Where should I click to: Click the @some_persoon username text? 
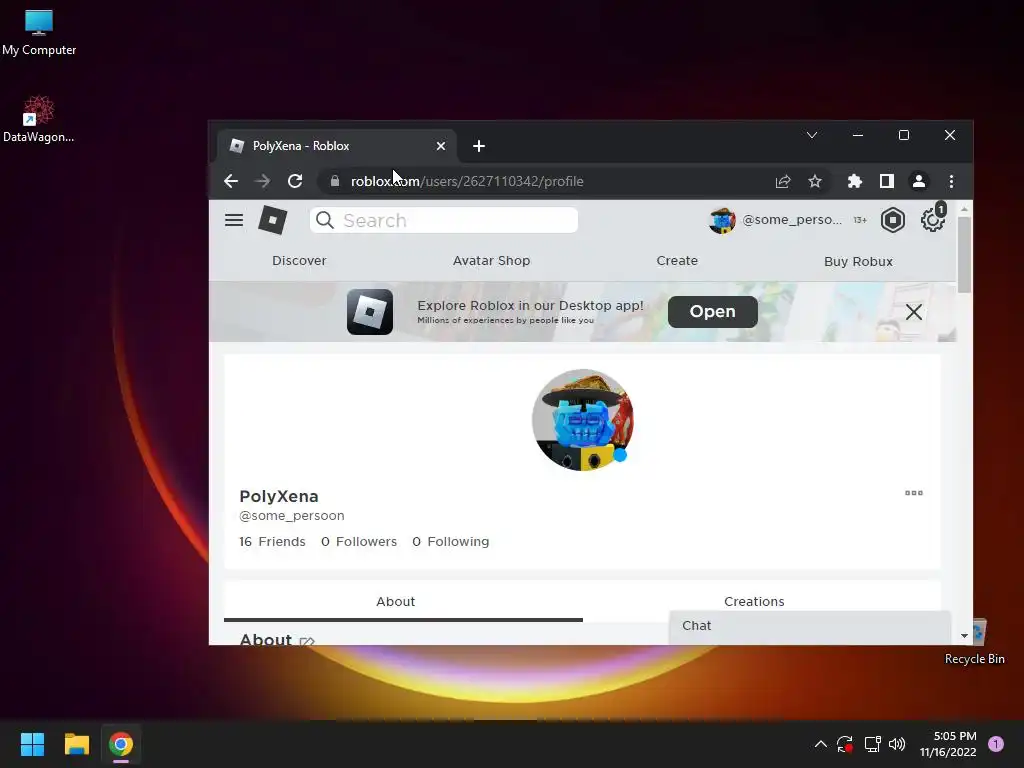291,515
